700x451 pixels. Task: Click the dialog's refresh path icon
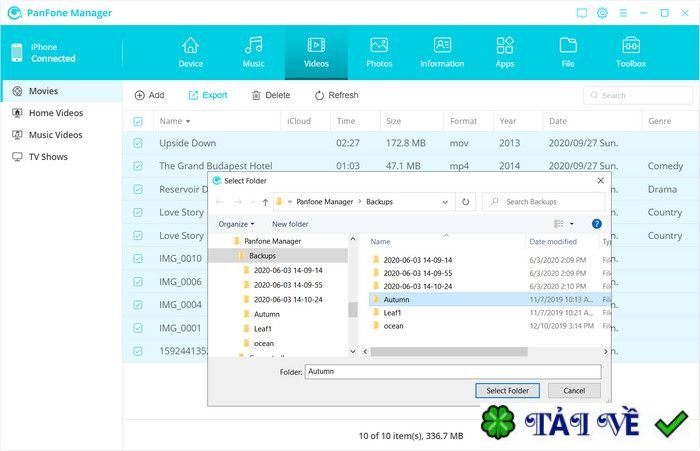465,202
